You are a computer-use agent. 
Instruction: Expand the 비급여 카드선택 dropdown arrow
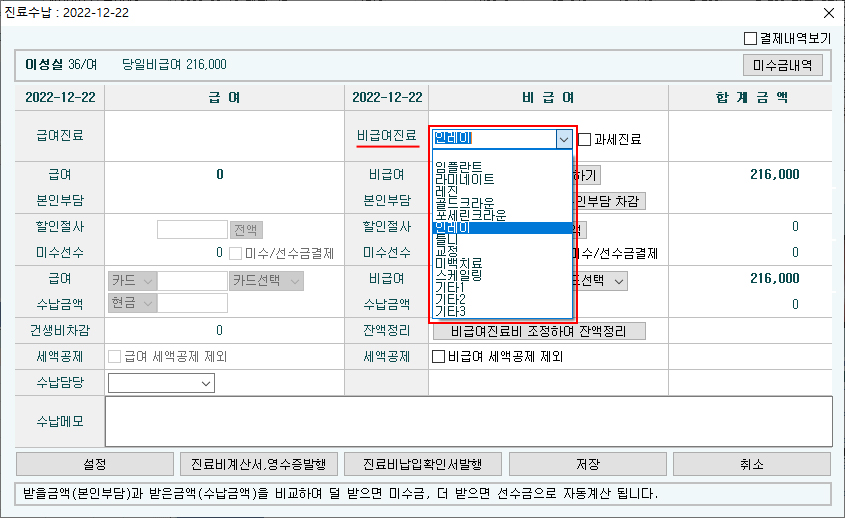coord(619,282)
